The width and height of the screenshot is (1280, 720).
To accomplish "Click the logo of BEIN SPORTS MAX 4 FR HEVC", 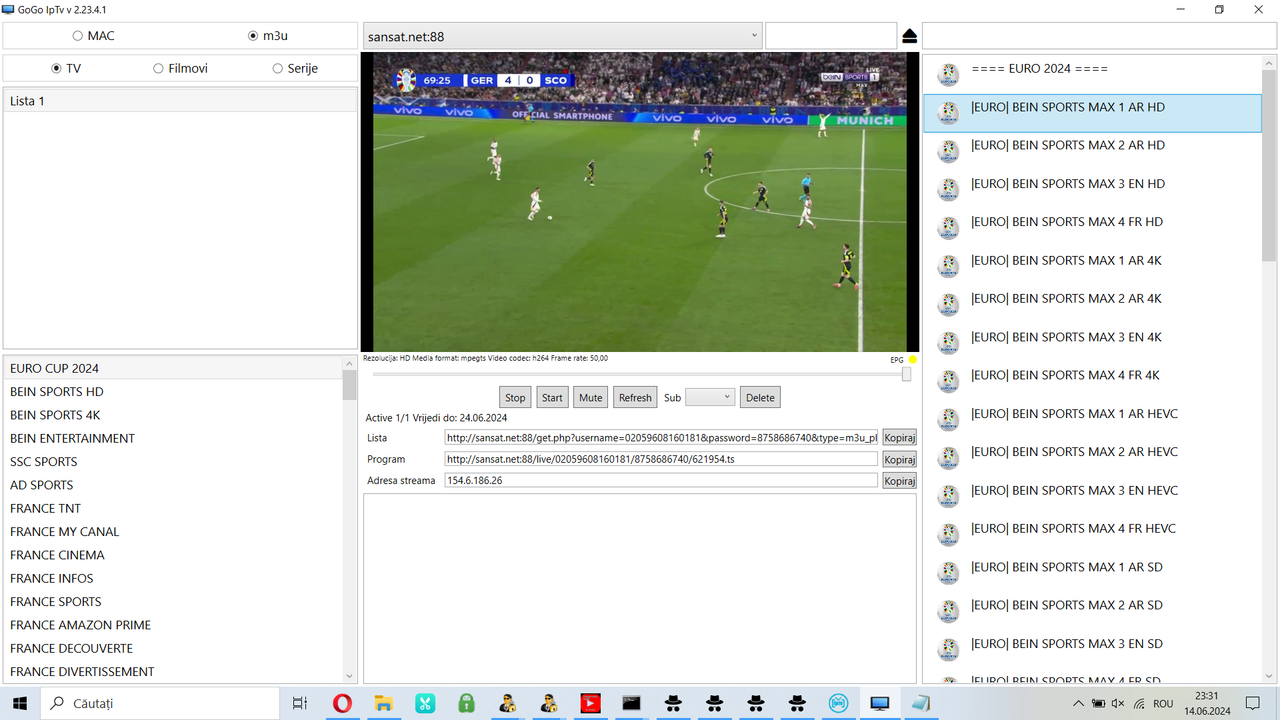I will pyautogui.click(x=948, y=534).
